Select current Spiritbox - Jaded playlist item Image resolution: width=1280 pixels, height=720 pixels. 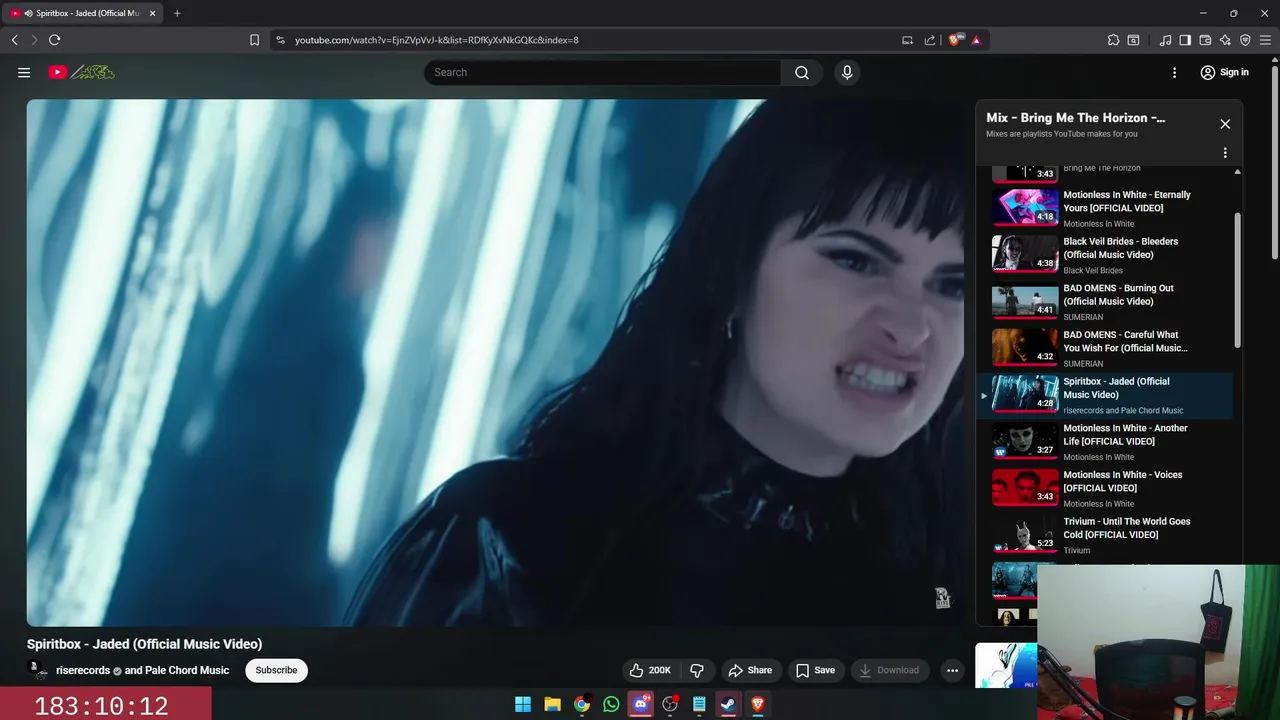point(1105,395)
